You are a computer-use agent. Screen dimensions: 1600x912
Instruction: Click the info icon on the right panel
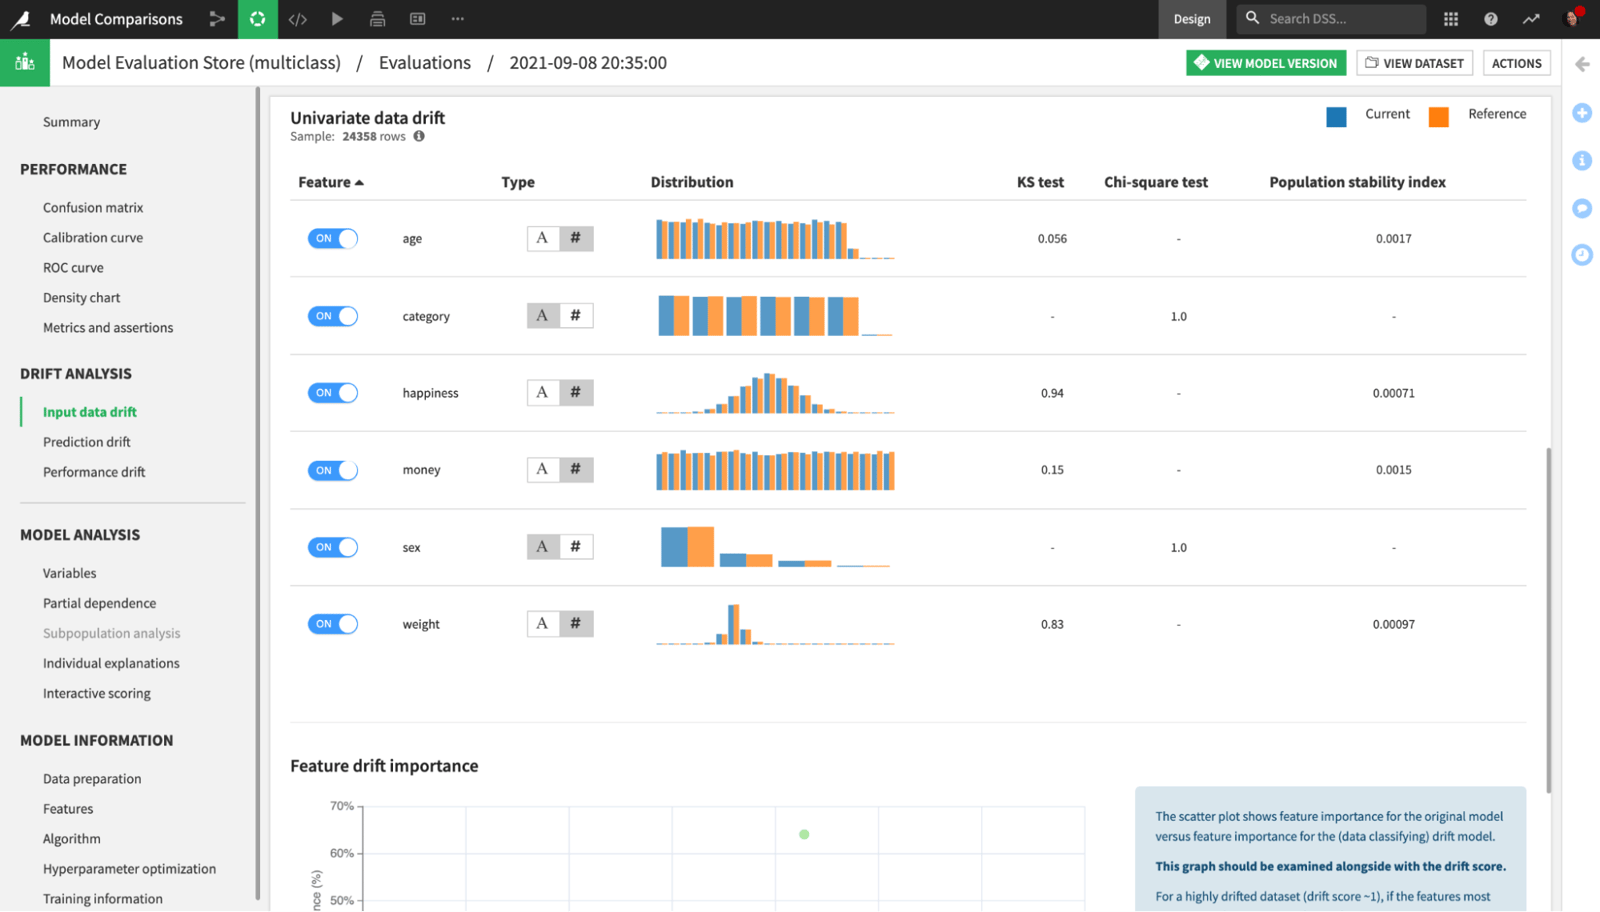(1581, 160)
